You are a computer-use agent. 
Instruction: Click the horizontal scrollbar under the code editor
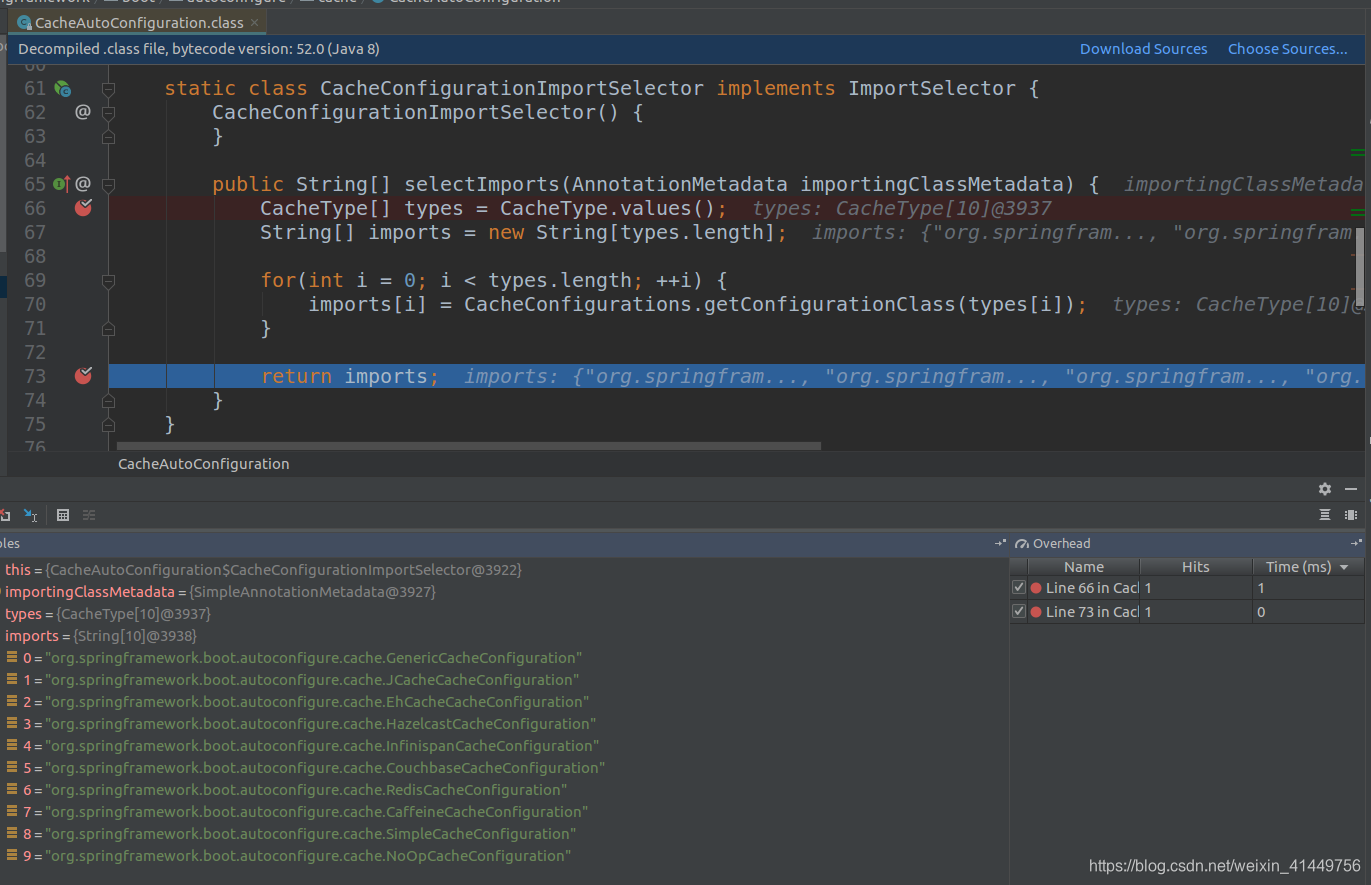[x=468, y=446]
